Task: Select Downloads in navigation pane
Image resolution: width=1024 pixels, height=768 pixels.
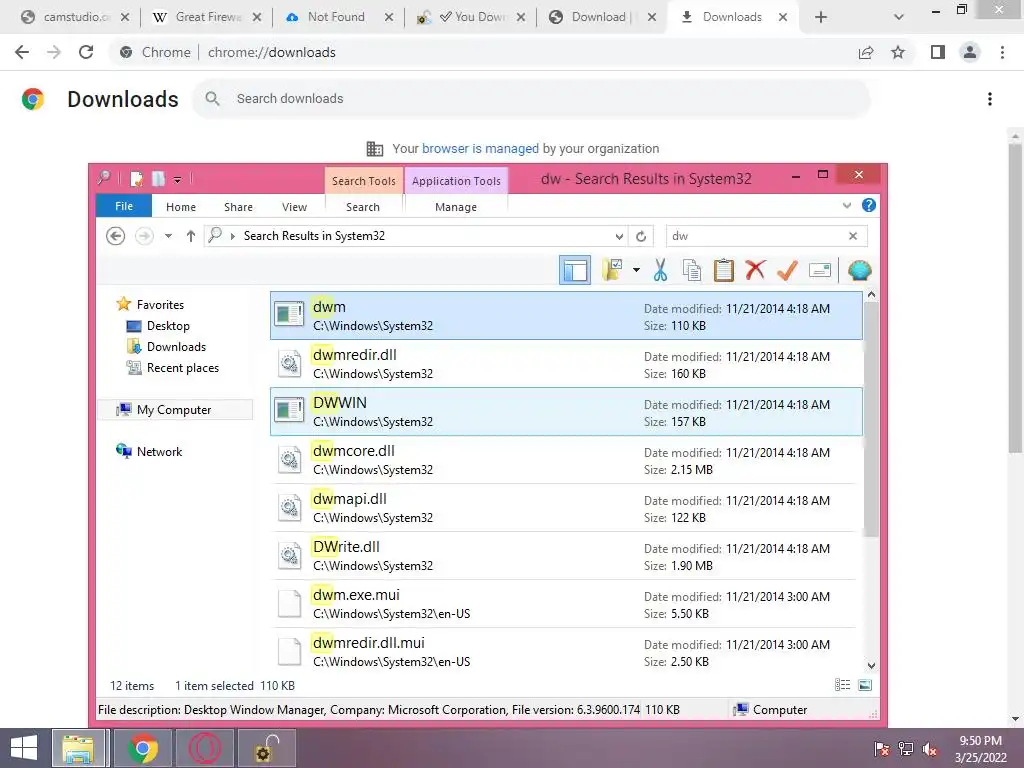Action: pyautogui.click(x=176, y=346)
